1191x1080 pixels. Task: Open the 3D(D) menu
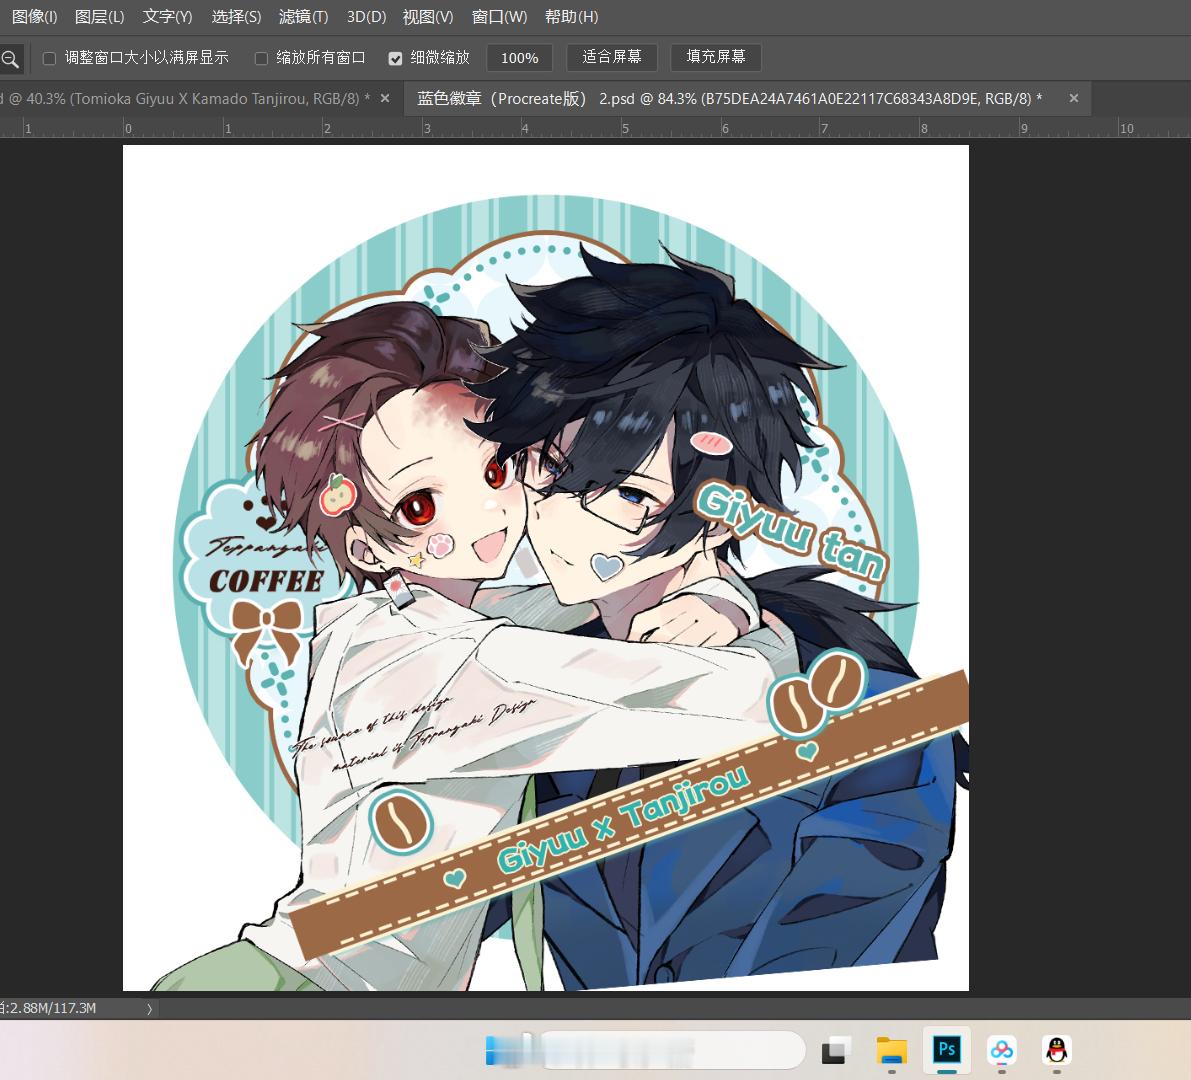click(366, 16)
